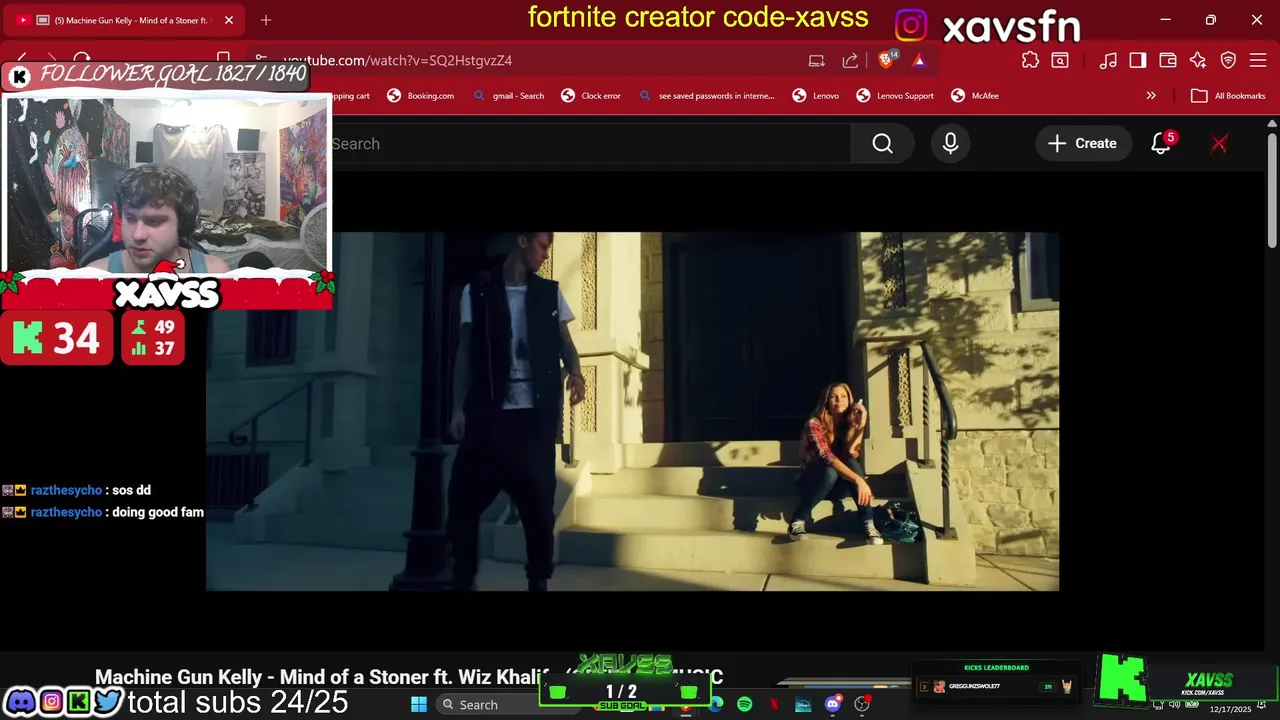This screenshot has height=720, width=1280.
Task: Open the 12/17/2025 taskbar clock
Action: (1230, 709)
